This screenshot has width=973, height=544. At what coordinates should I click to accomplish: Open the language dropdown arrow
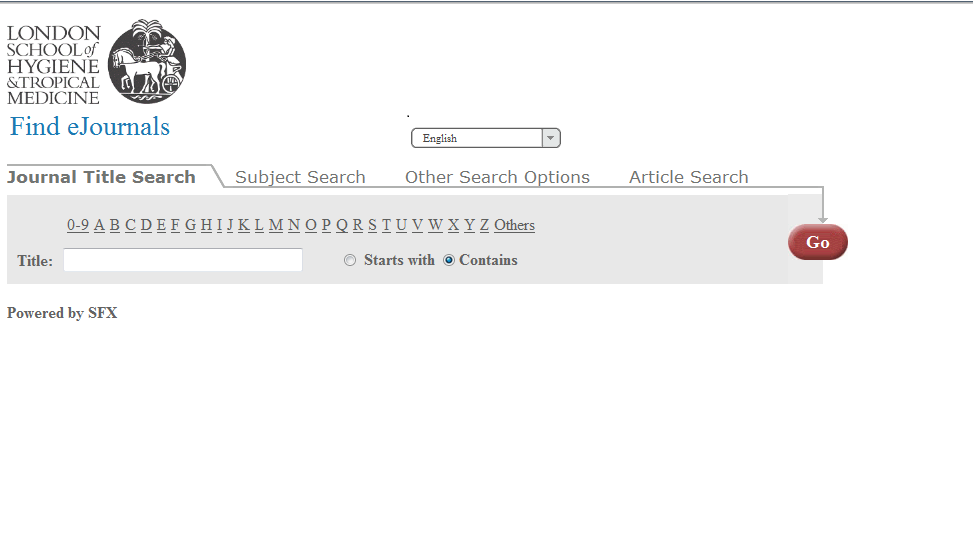click(550, 138)
